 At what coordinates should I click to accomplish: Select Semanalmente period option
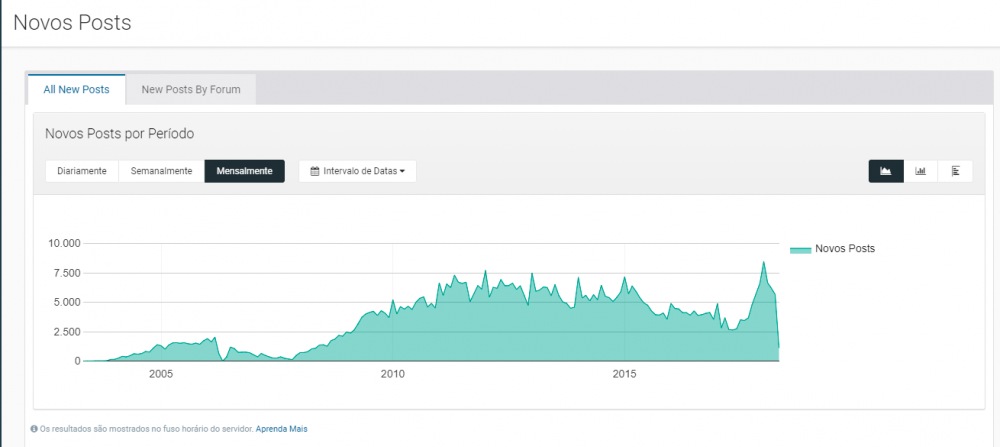[161, 171]
